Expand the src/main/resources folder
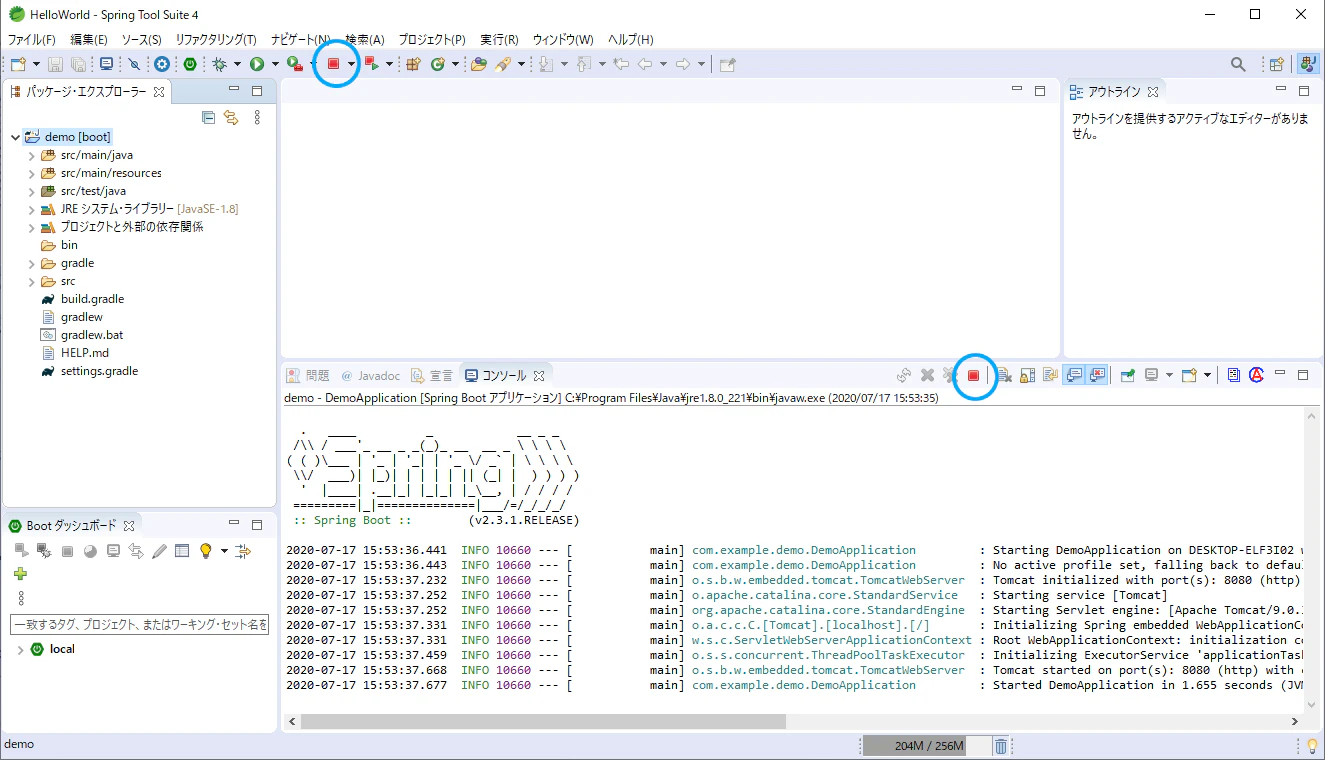Screen dimensions: 1325x760 tap(32, 174)
